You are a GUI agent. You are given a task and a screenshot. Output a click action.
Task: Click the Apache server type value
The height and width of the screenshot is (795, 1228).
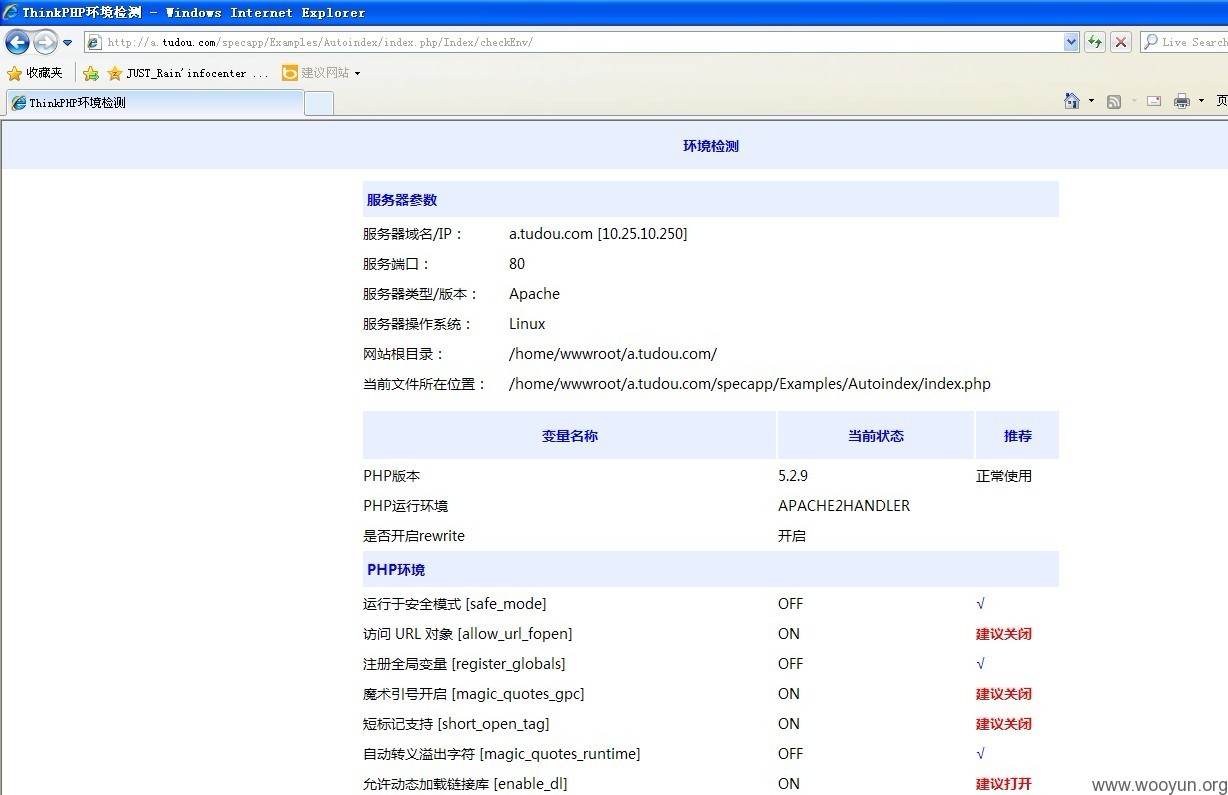coord(534,294)
